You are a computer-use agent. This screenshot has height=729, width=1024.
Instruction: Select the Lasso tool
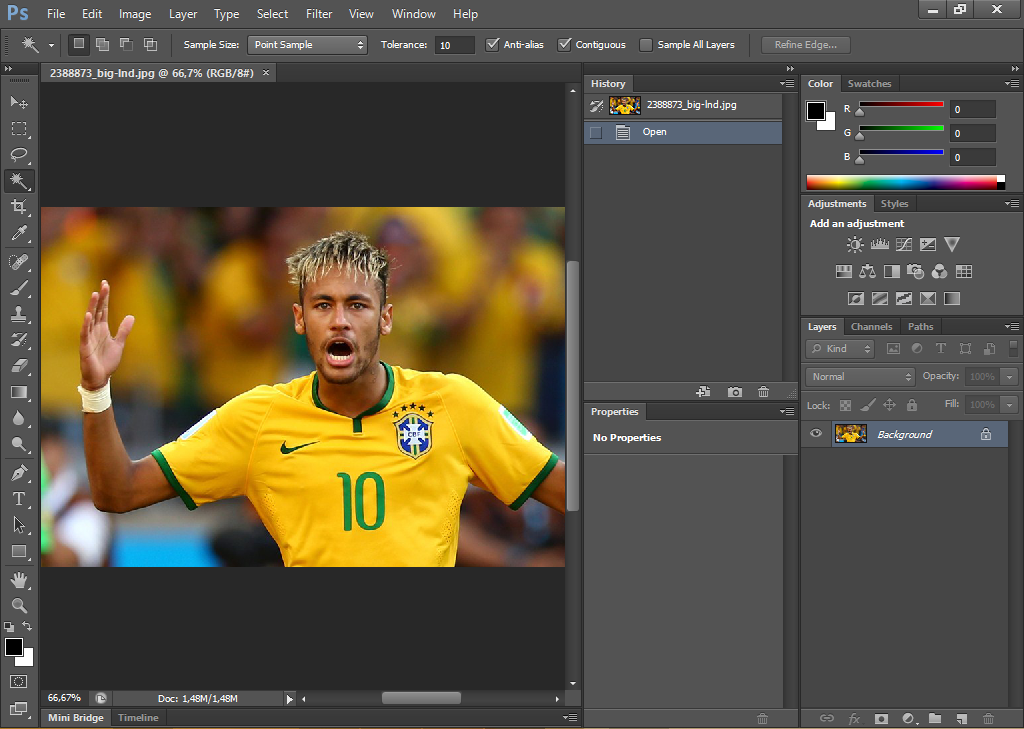20,155
